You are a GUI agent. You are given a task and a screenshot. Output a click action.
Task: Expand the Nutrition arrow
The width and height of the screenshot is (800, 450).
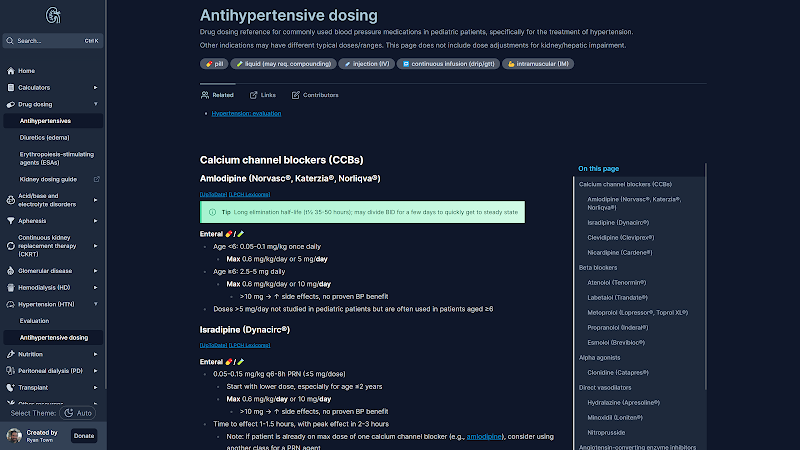95,354
